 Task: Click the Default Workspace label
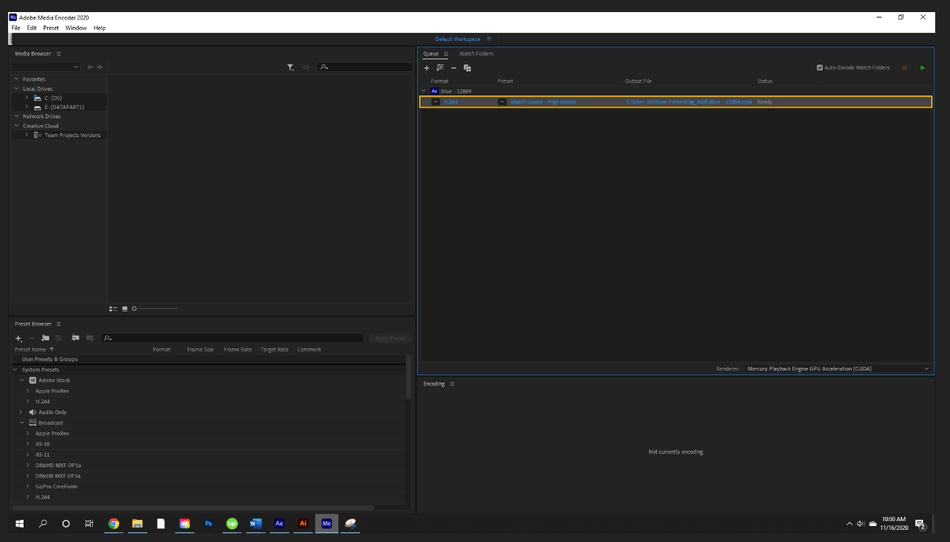(x=457, y=39)
